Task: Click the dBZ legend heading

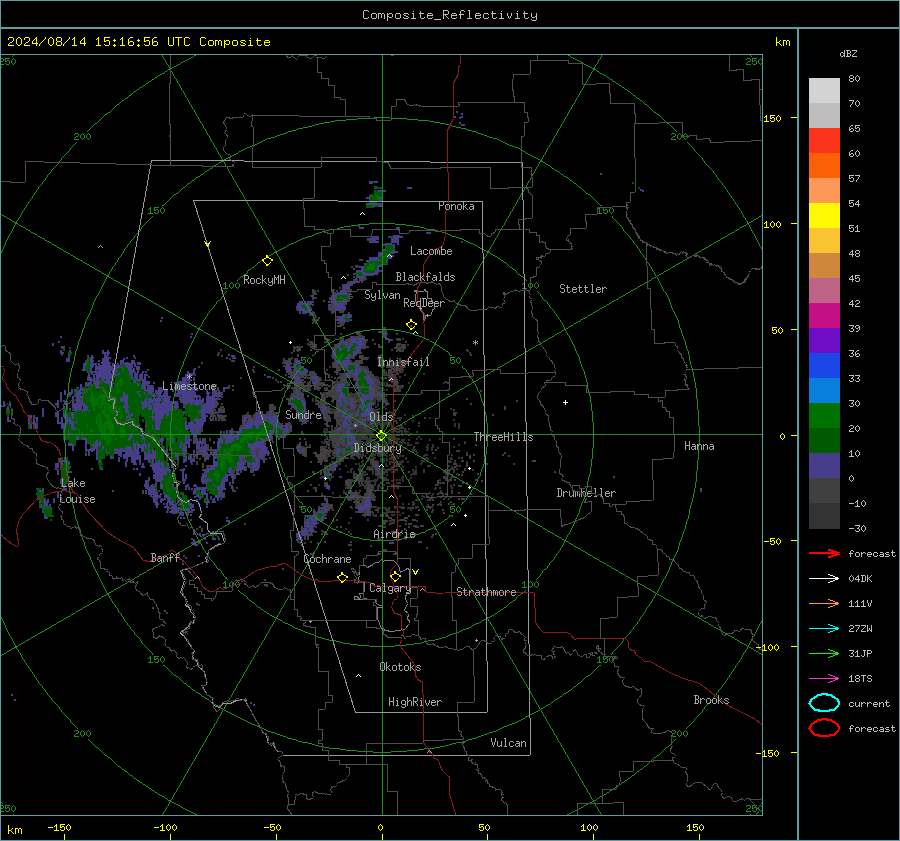Action: pyautogui.click(x=848, y=53)
